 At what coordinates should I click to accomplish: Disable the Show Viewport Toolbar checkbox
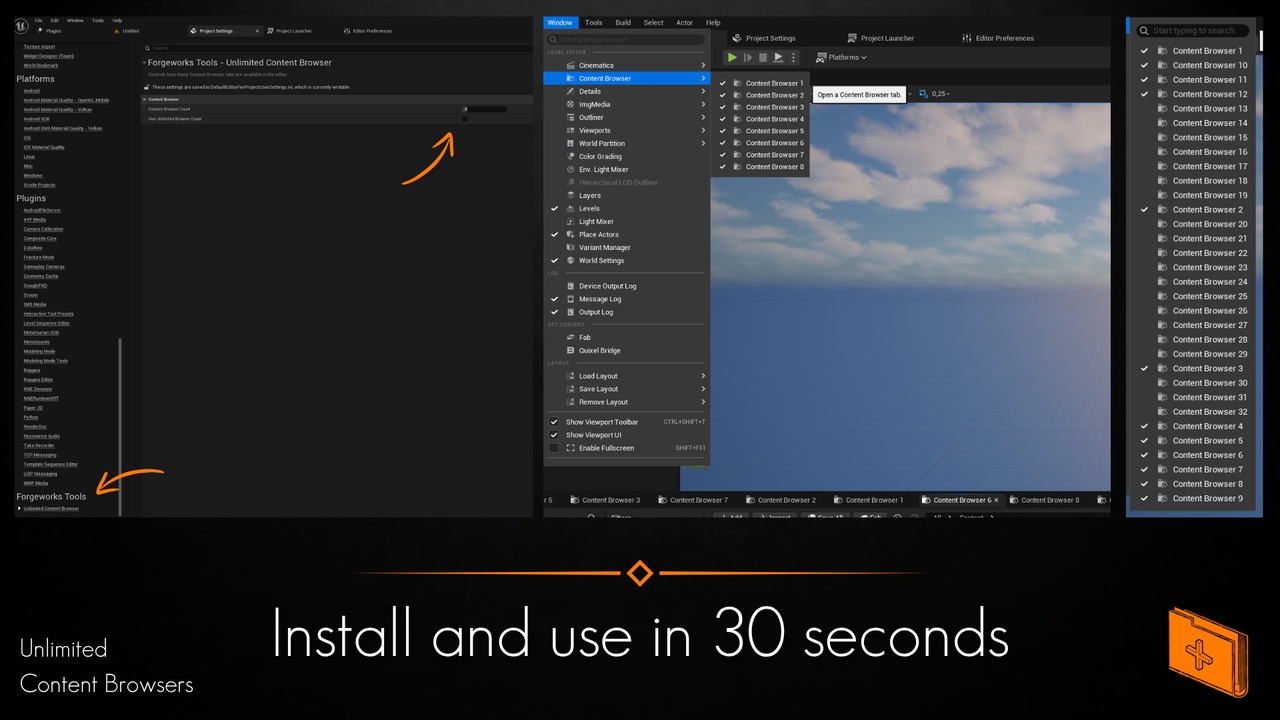point(554,422)
